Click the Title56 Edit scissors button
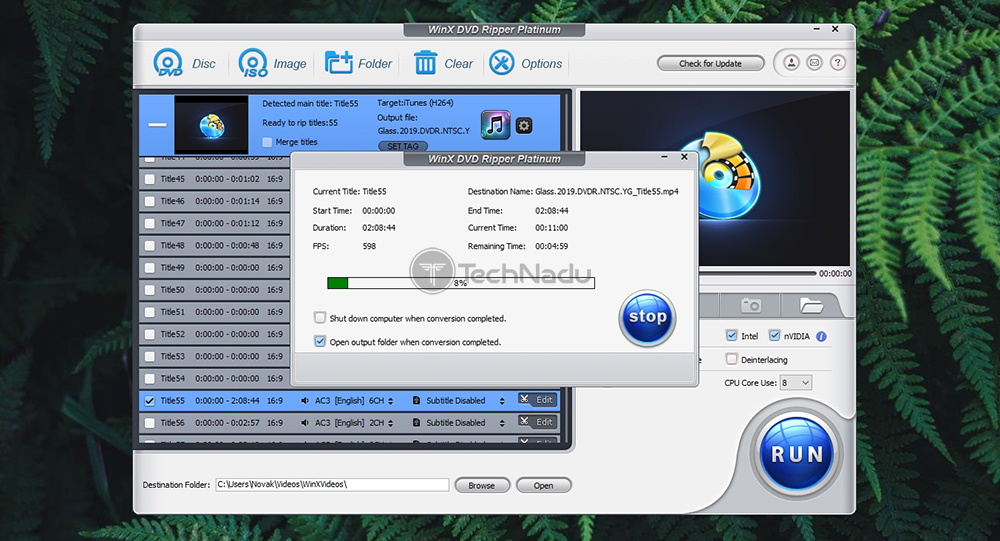 (538, 422)
